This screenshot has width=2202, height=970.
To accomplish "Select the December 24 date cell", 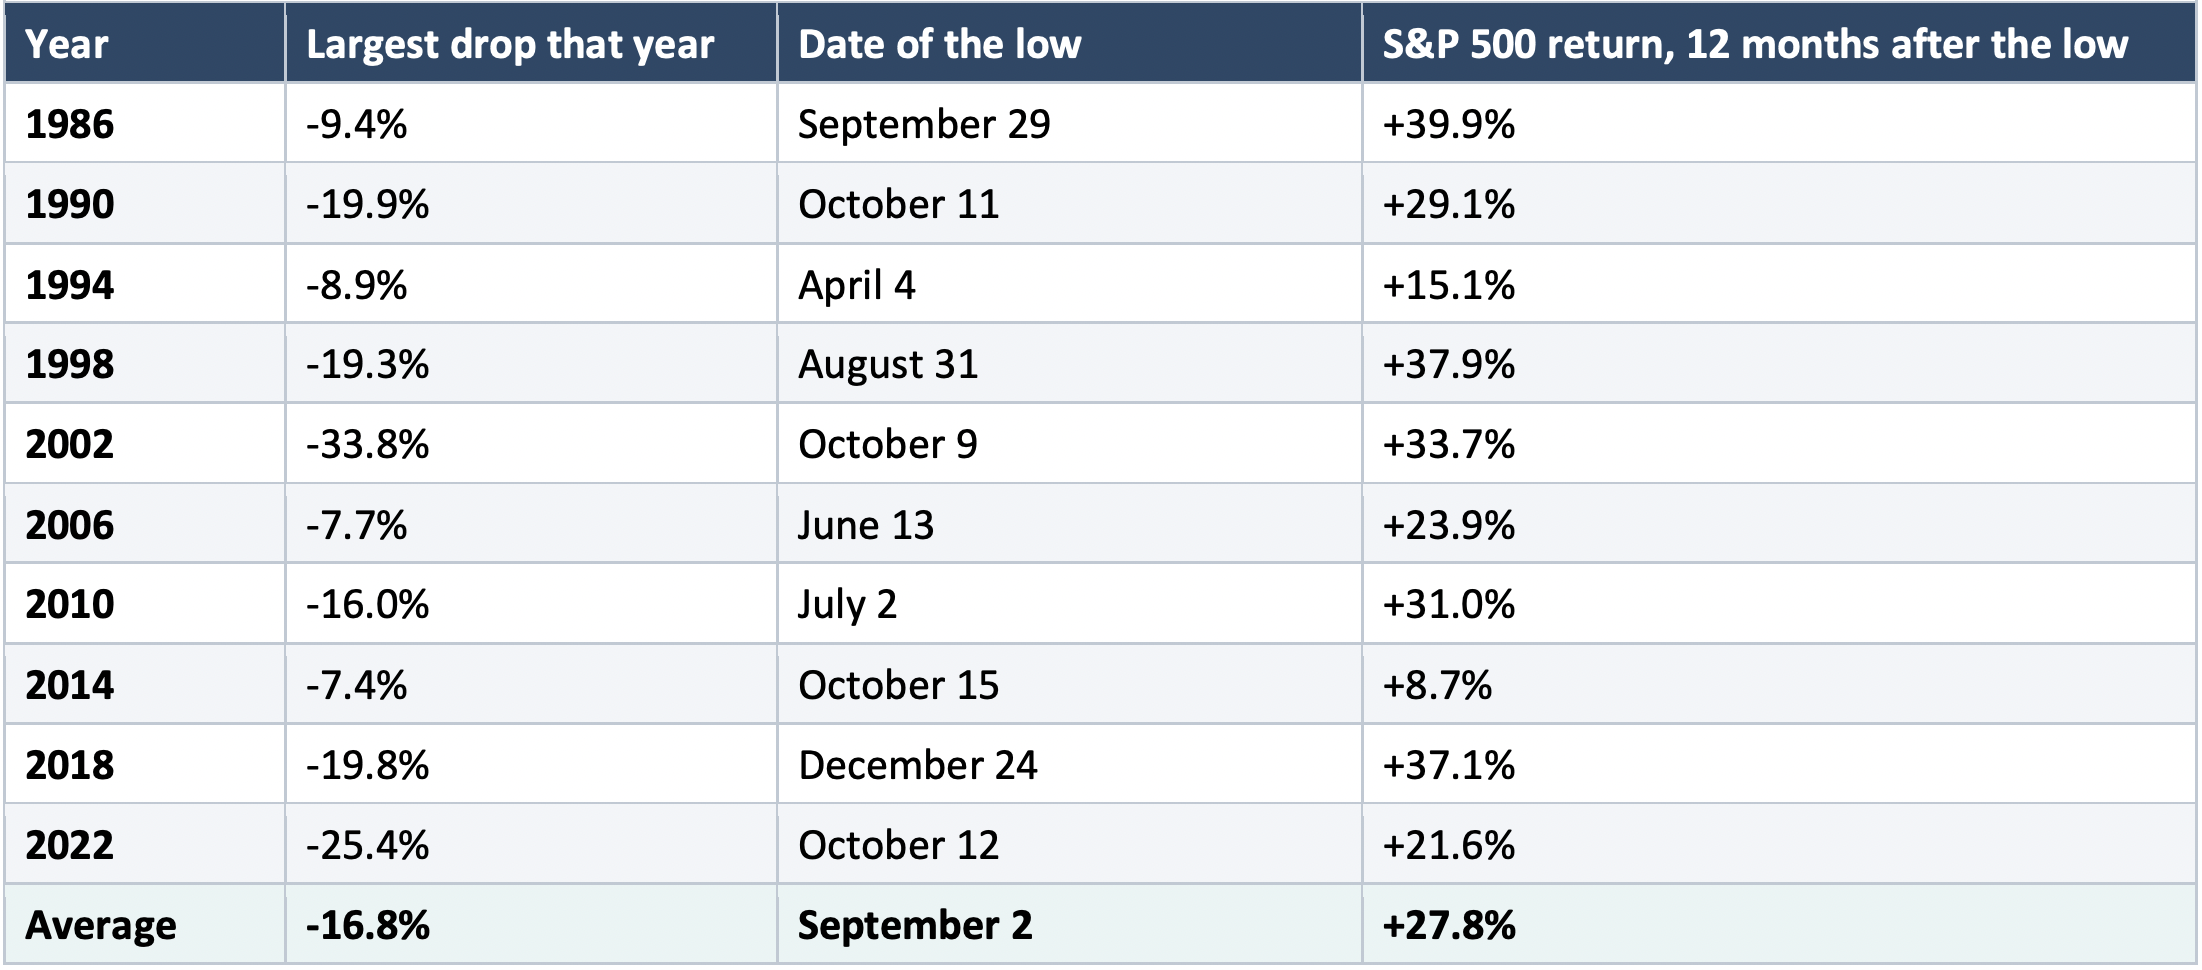I will 1069,765.
